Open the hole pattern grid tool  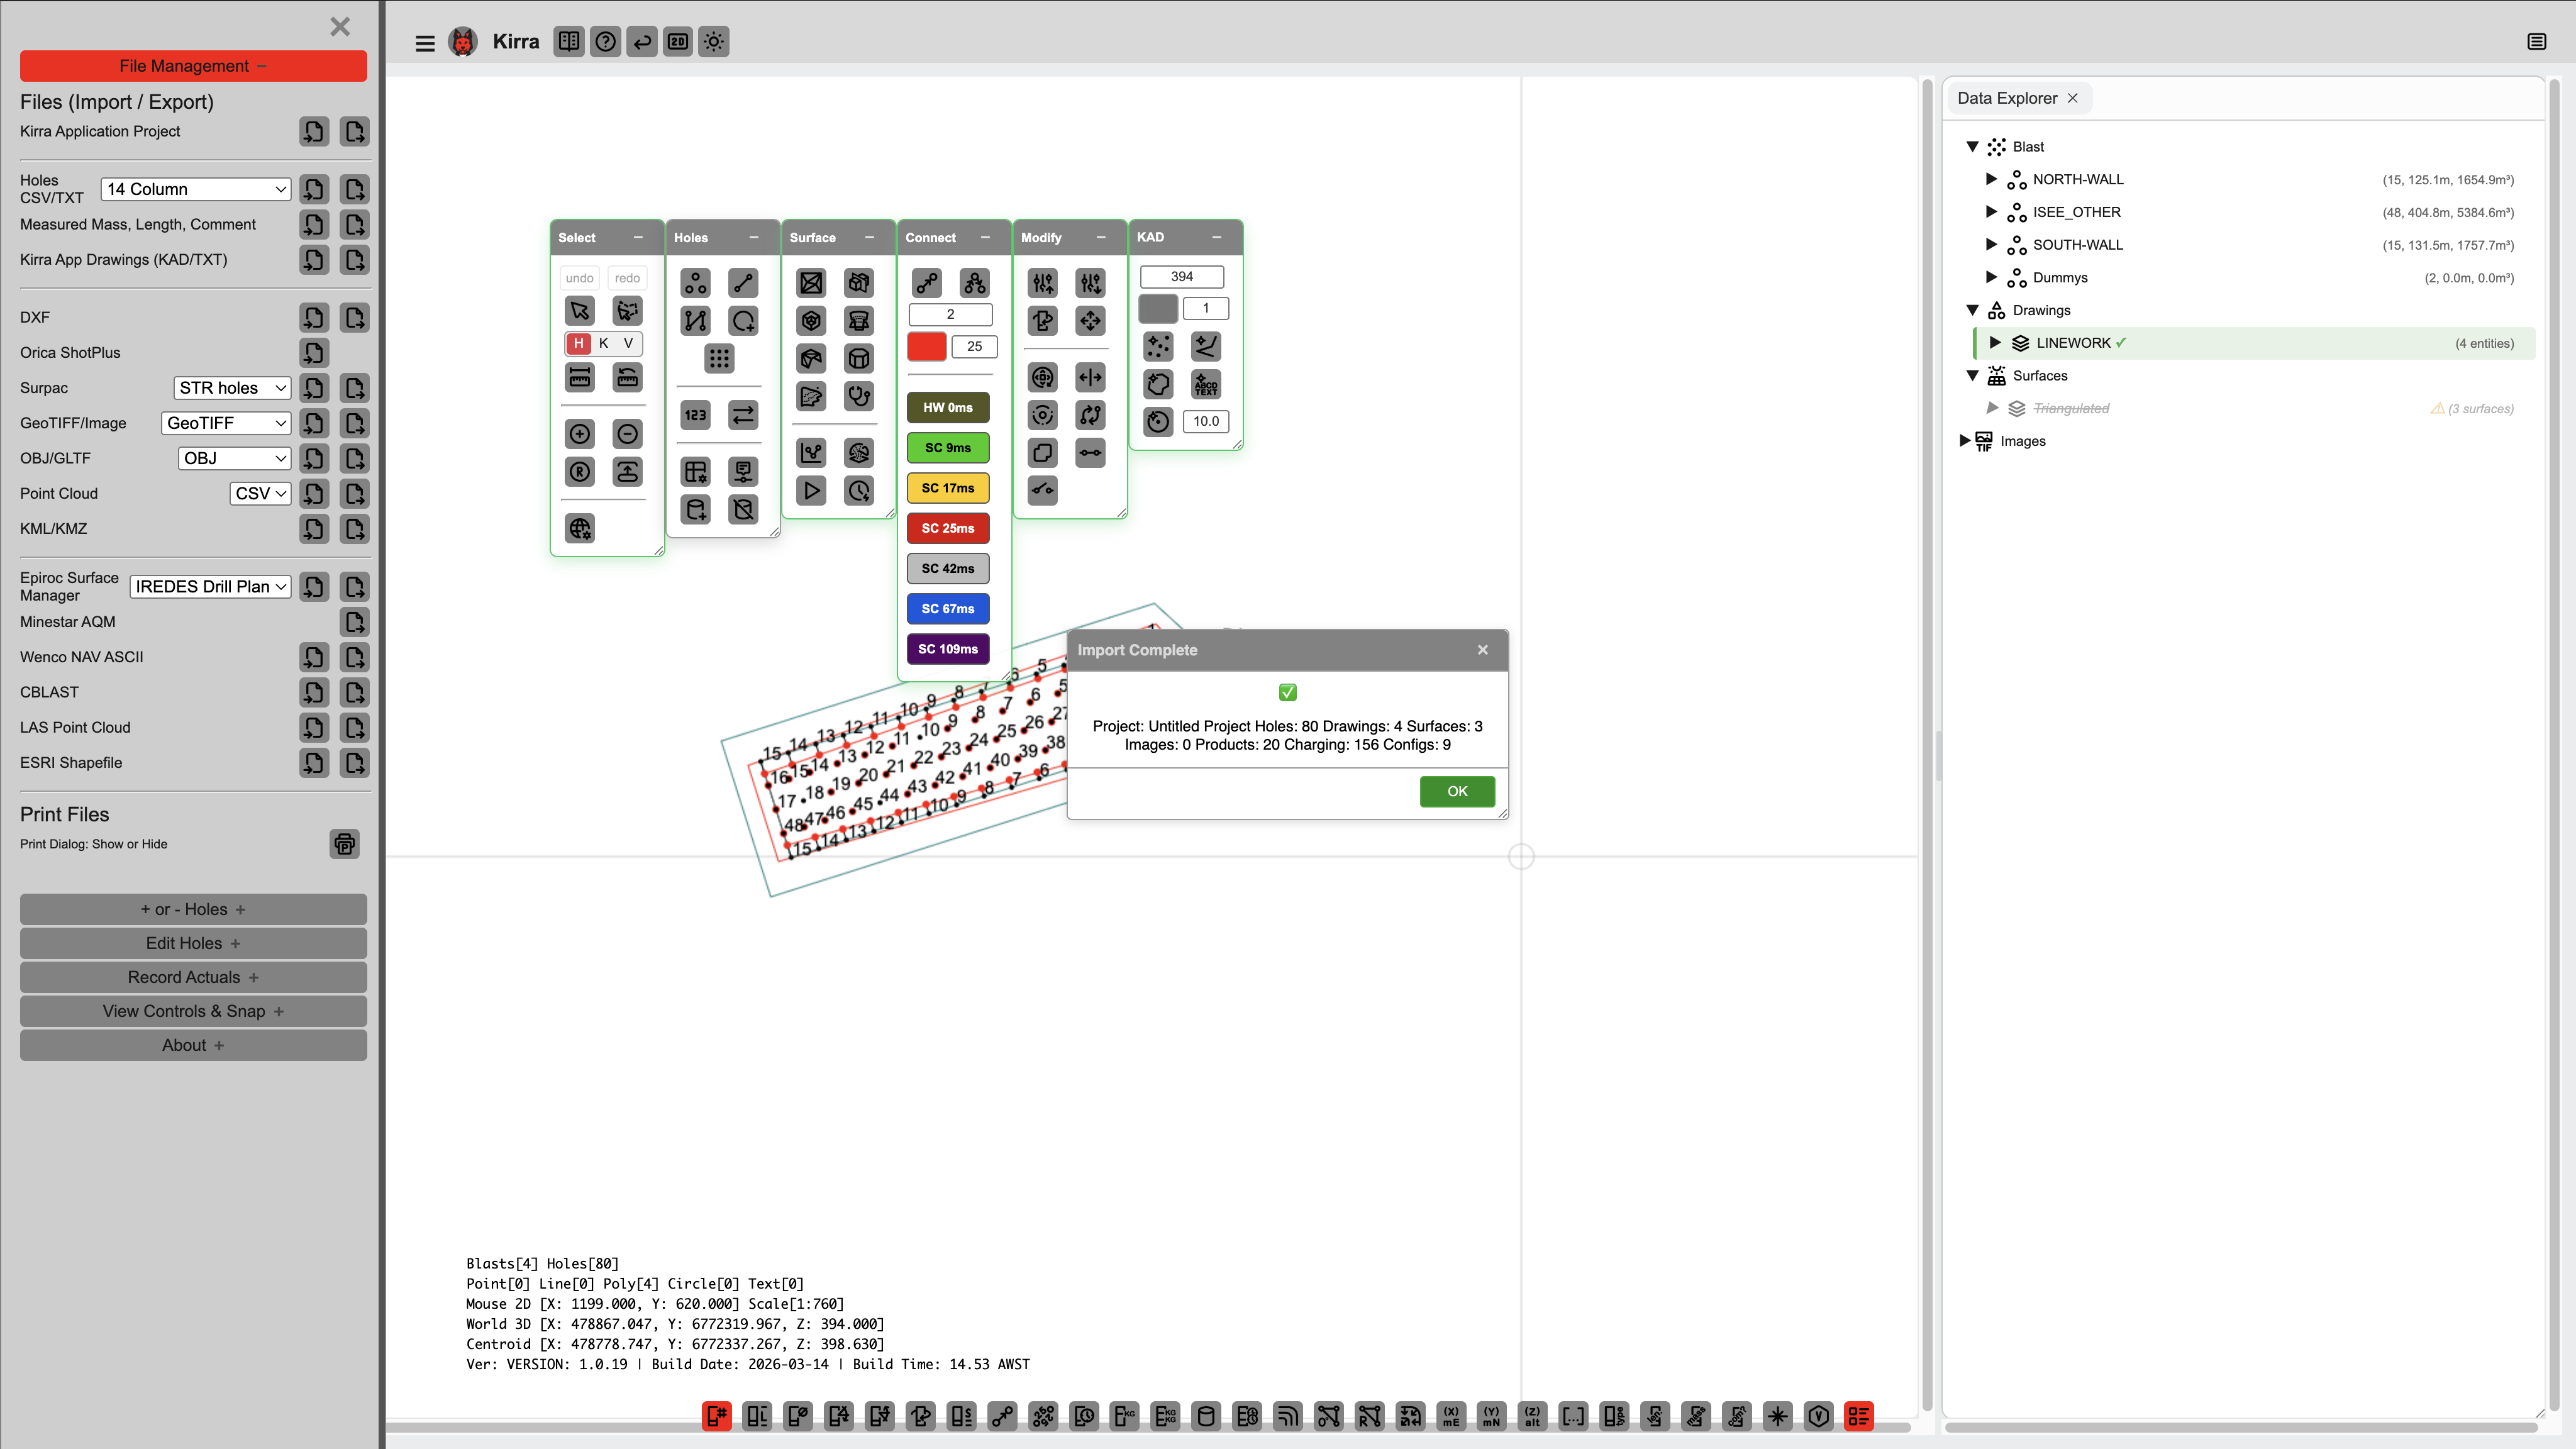(719, 358)
